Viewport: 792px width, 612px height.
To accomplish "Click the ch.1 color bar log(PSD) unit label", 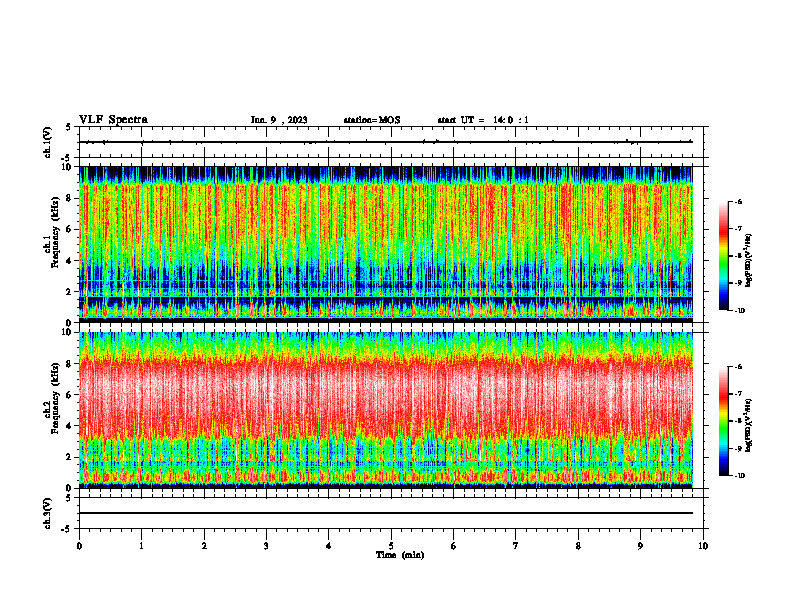I will click(749, 261).
